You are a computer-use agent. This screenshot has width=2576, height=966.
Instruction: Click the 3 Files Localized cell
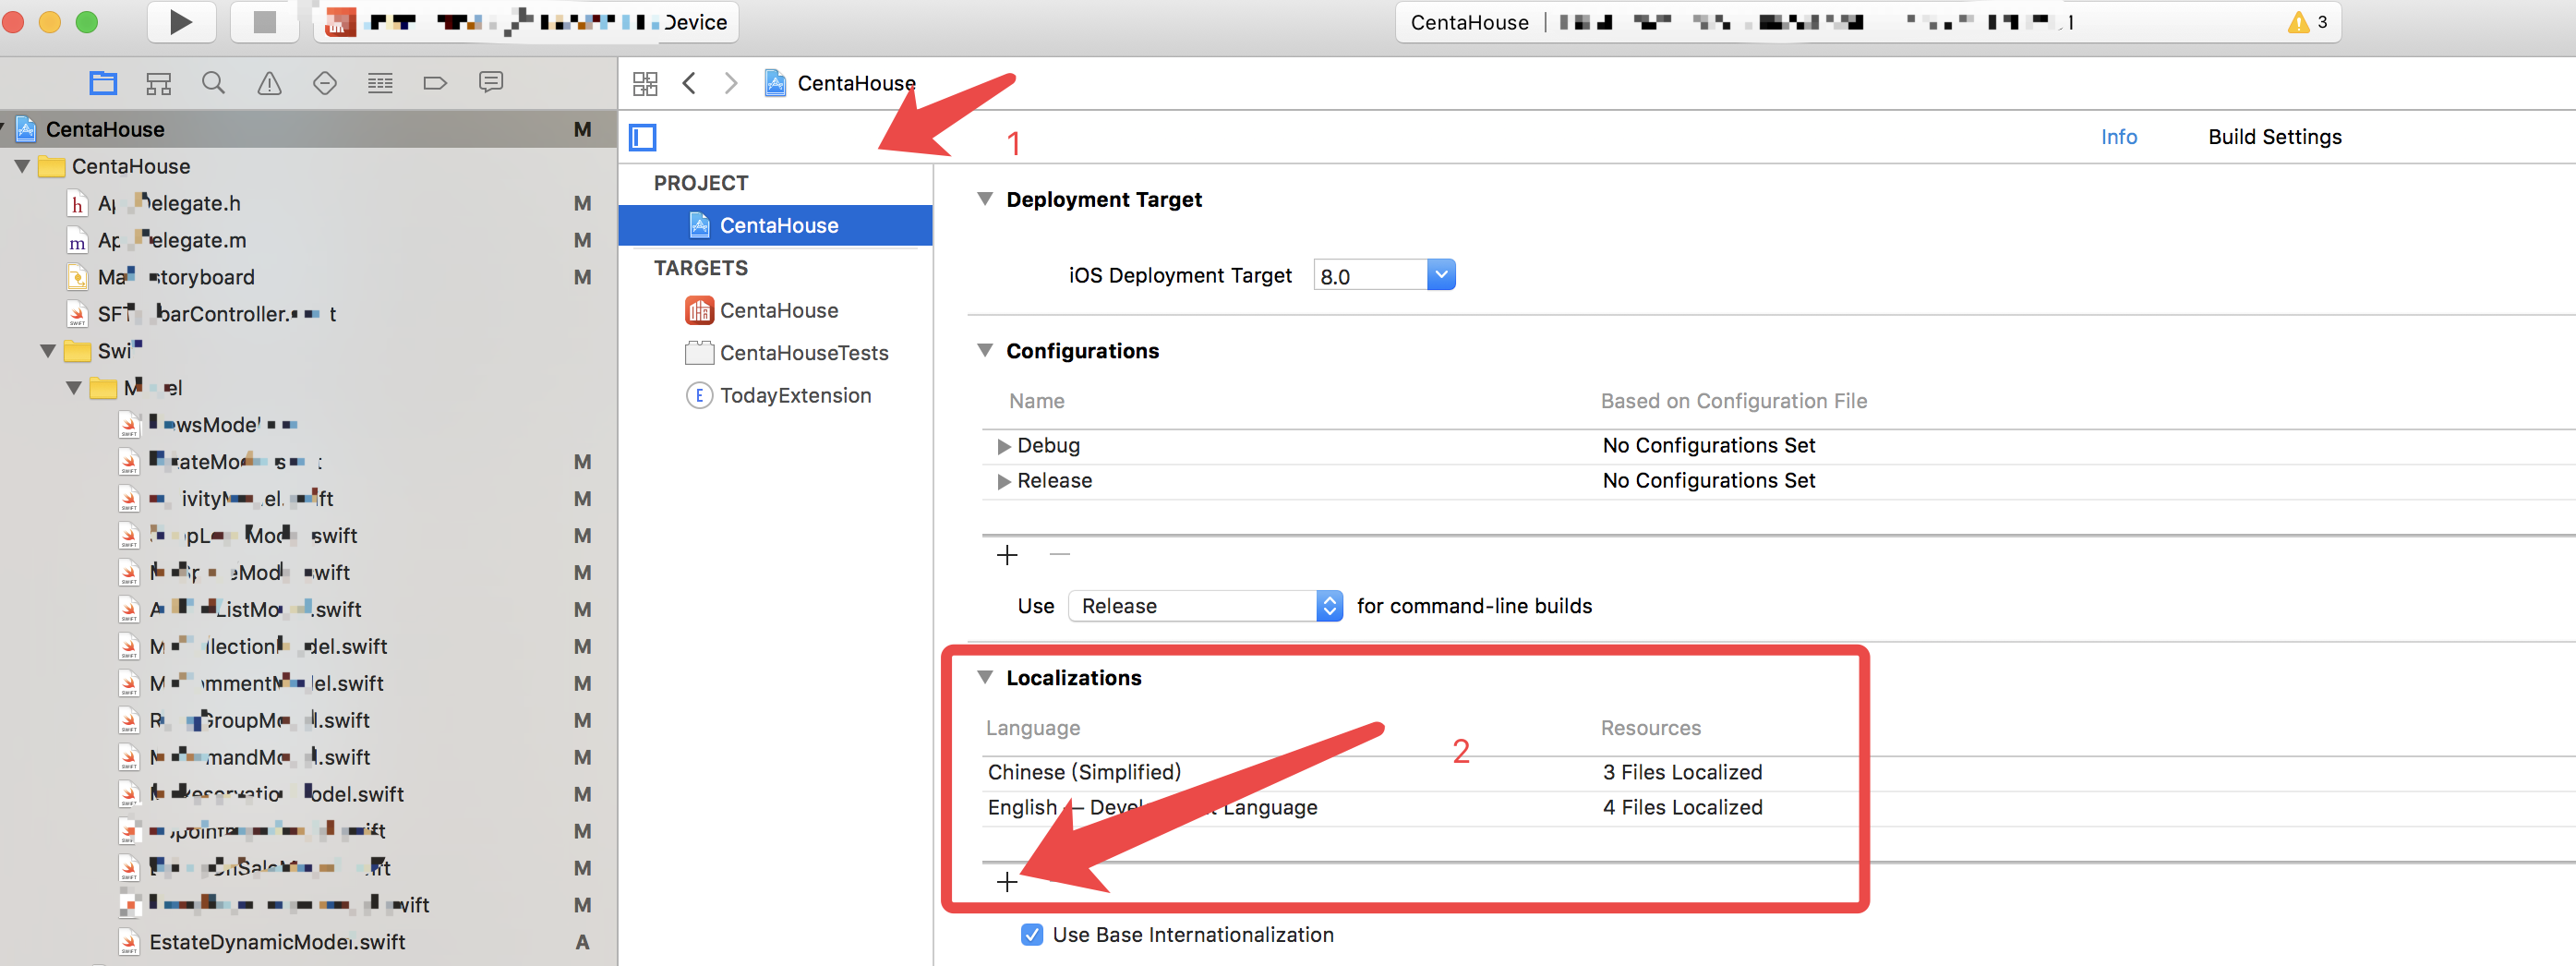(1681, 772)
